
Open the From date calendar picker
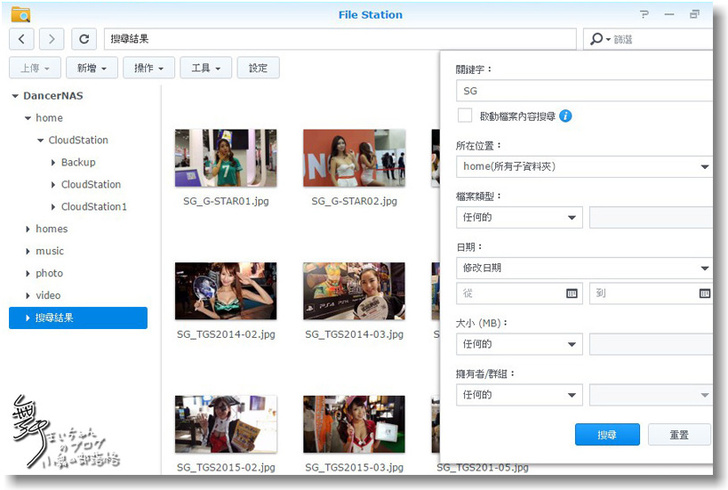[x=572, y=294]
